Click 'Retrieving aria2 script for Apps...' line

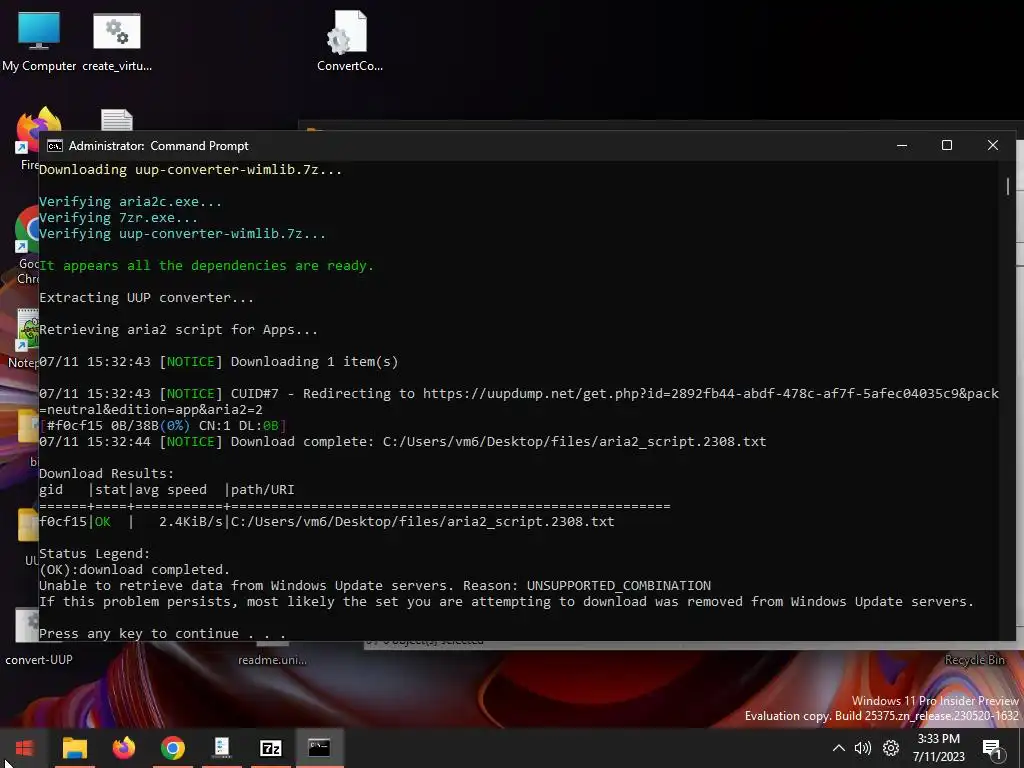(178, 329)
